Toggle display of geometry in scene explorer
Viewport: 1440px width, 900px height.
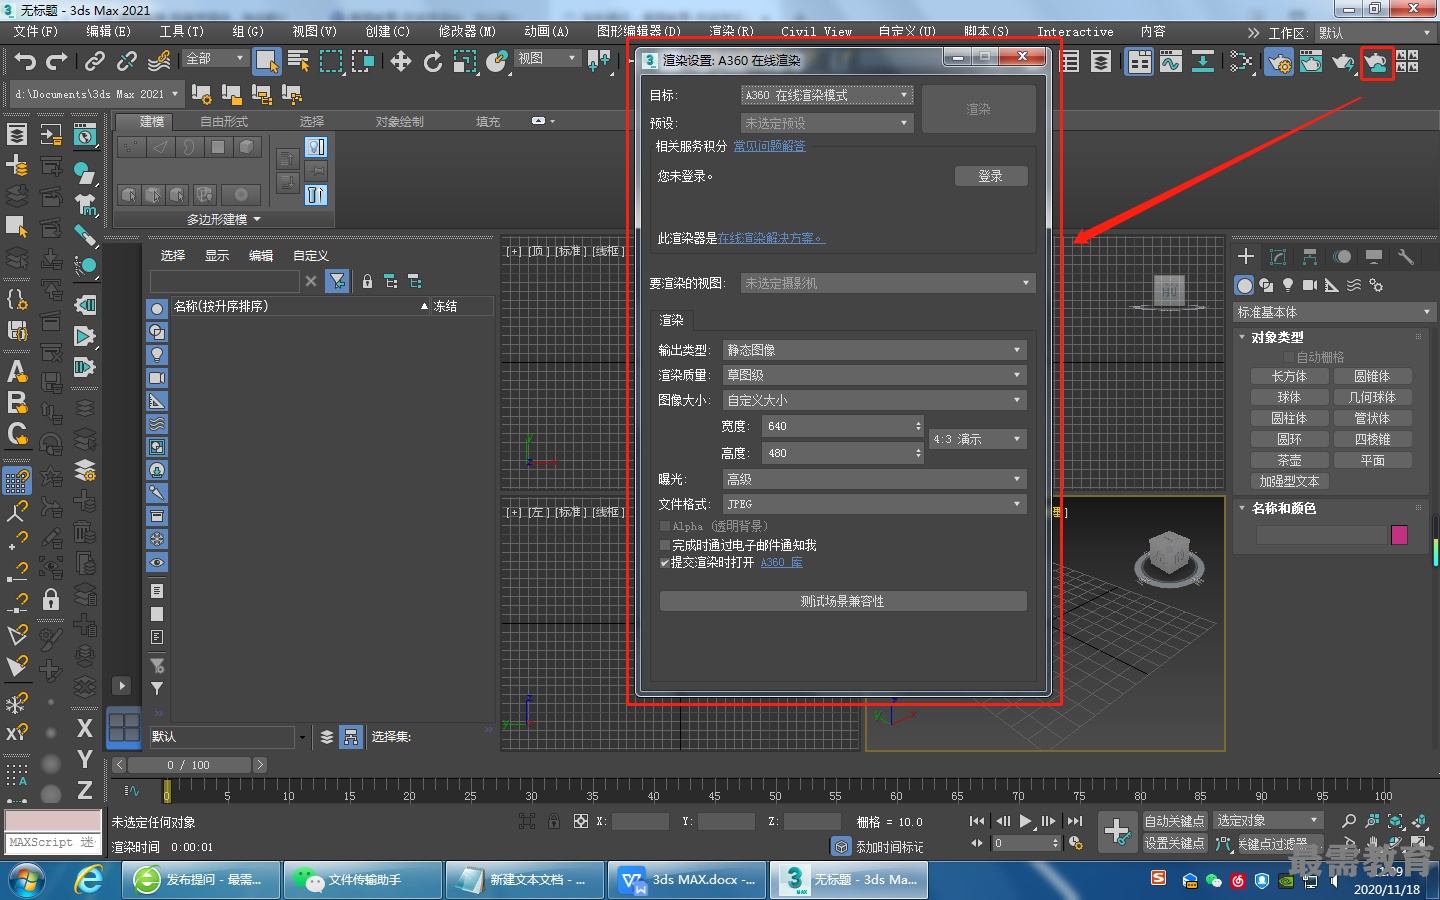pyautogui.click(x=157, y=308)
